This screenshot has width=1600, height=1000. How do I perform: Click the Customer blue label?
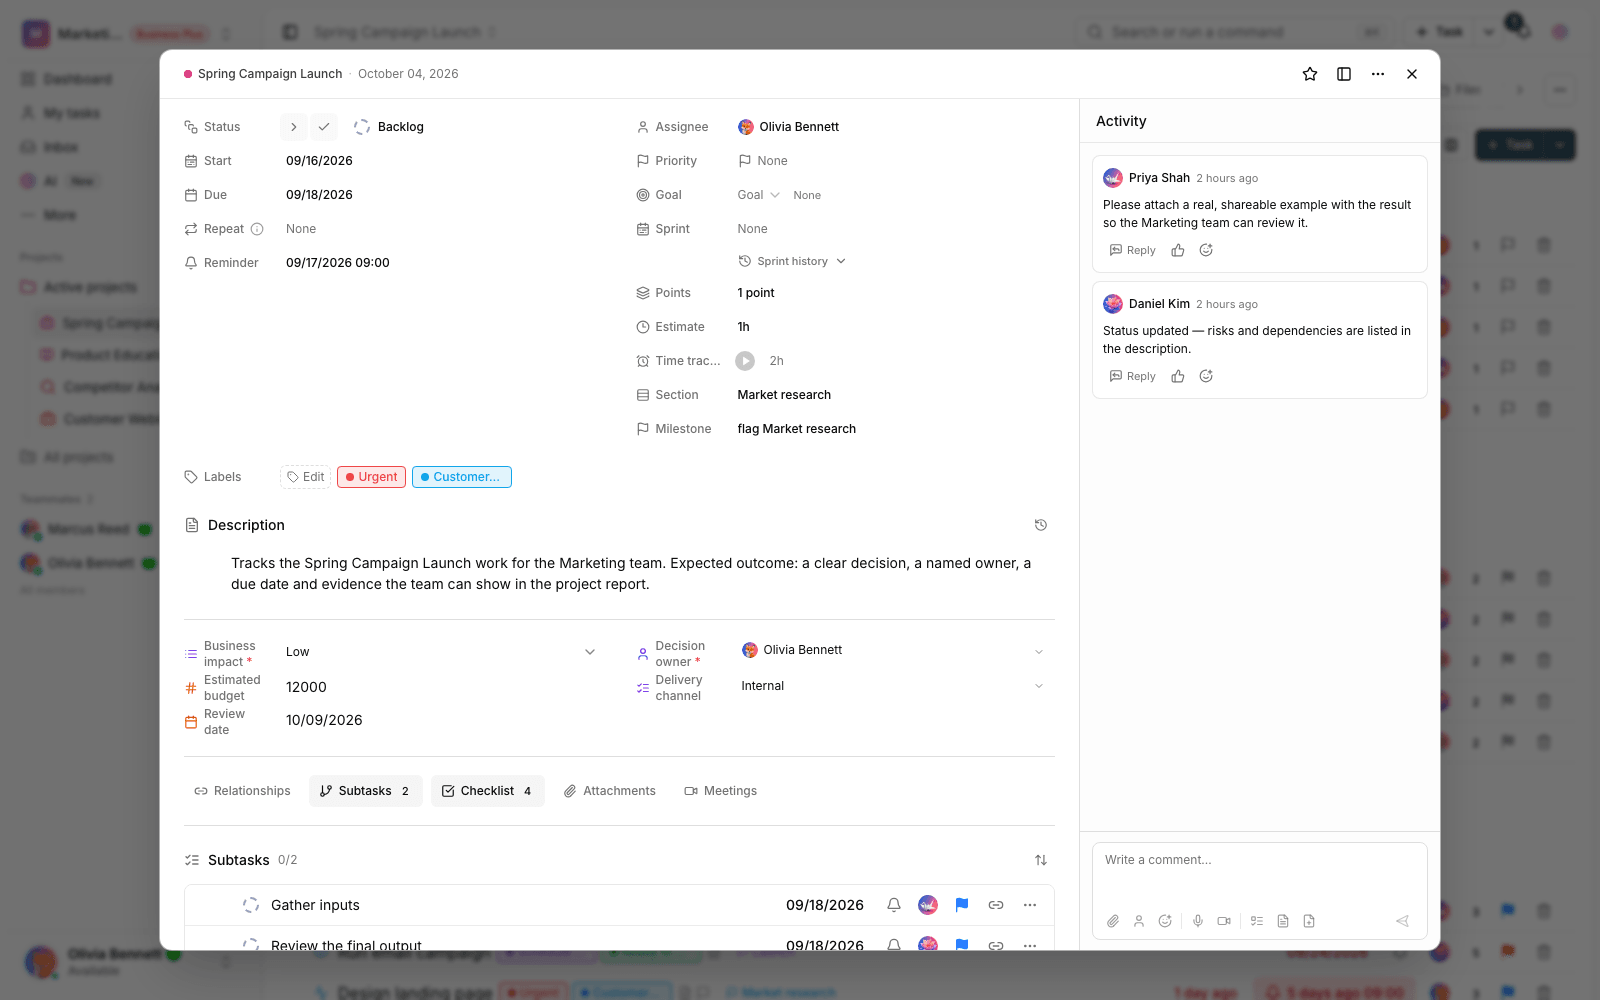click(x=461, y=477)
